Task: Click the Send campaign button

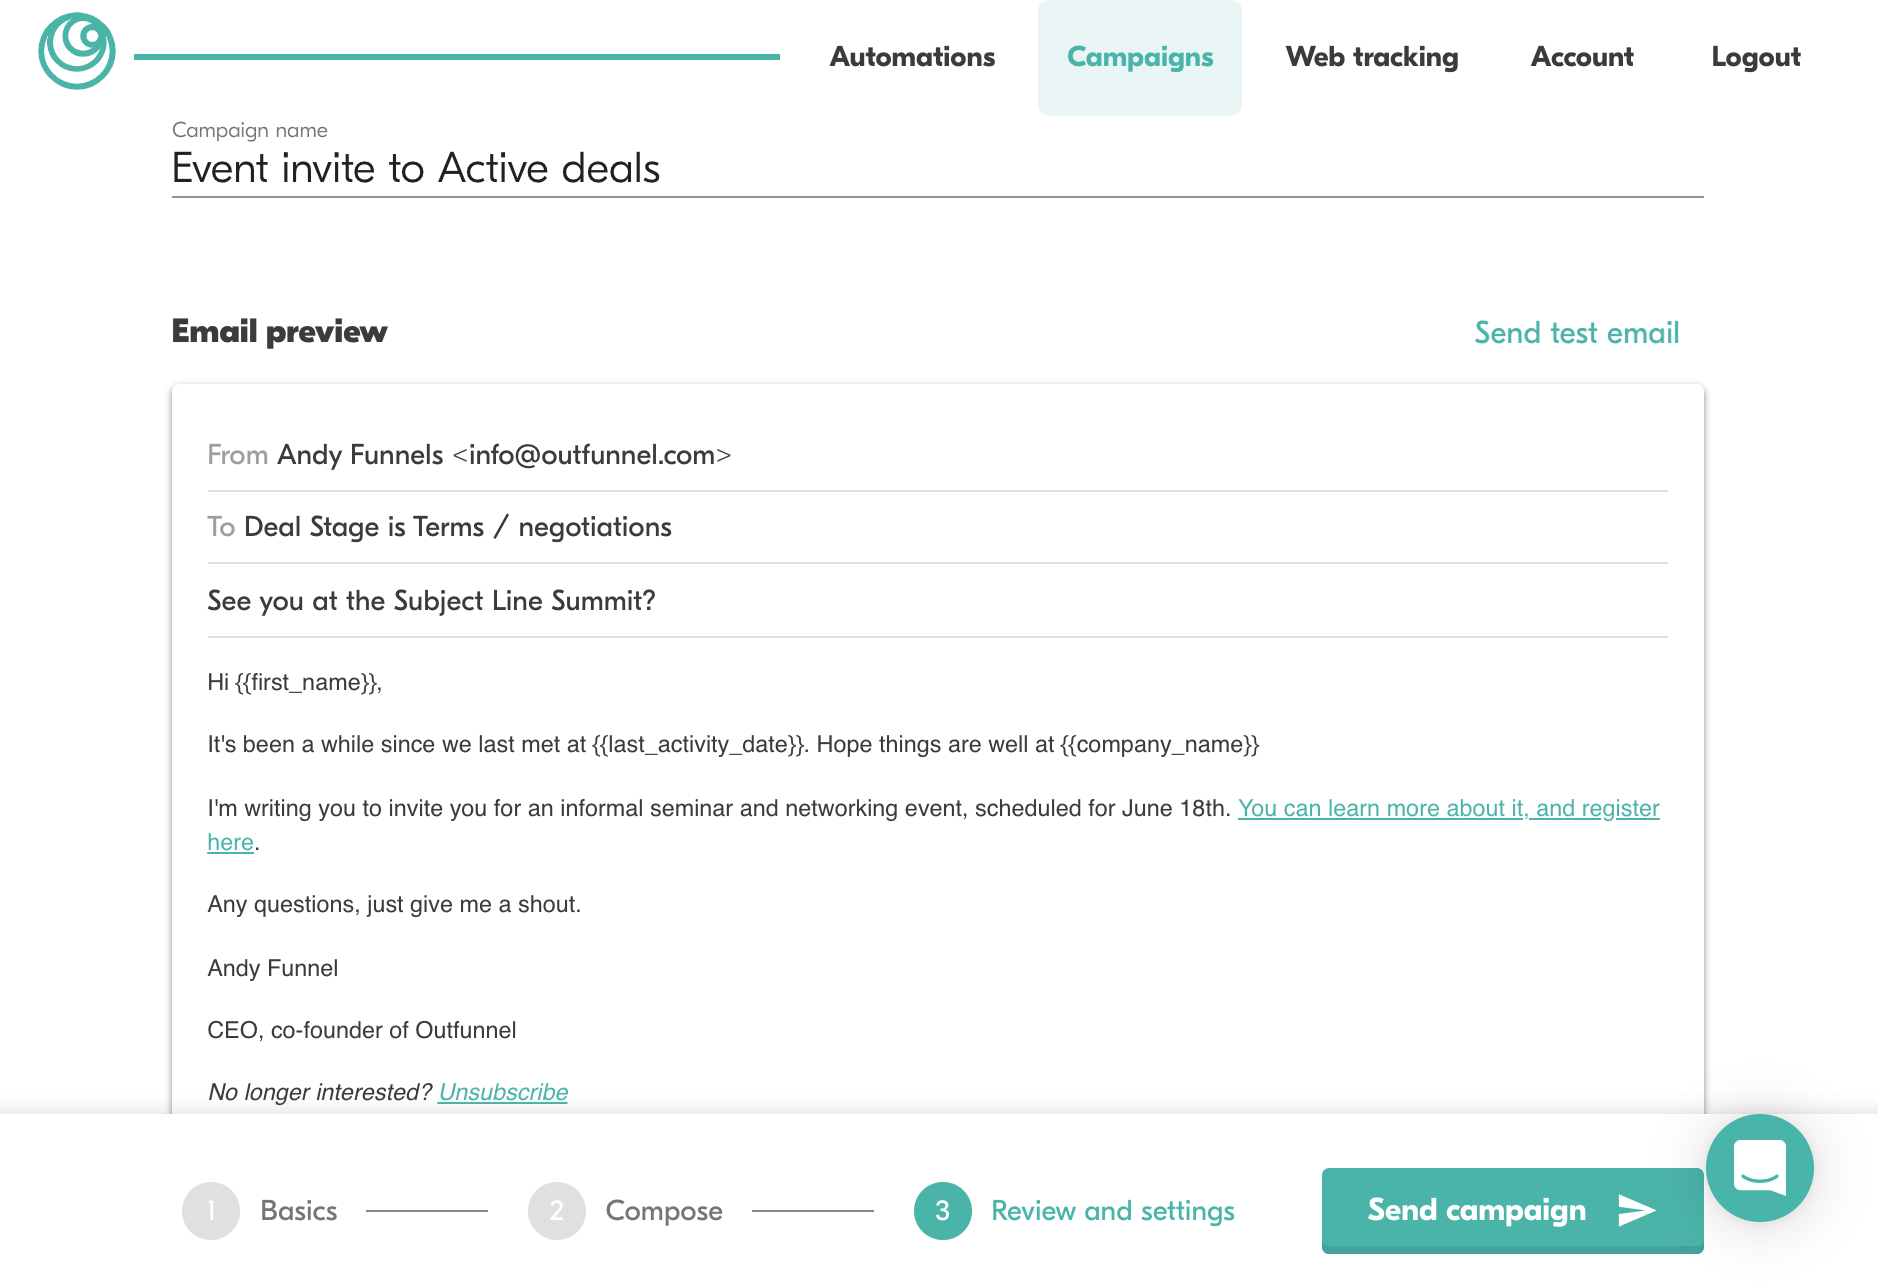Action: [1512, 1210]
